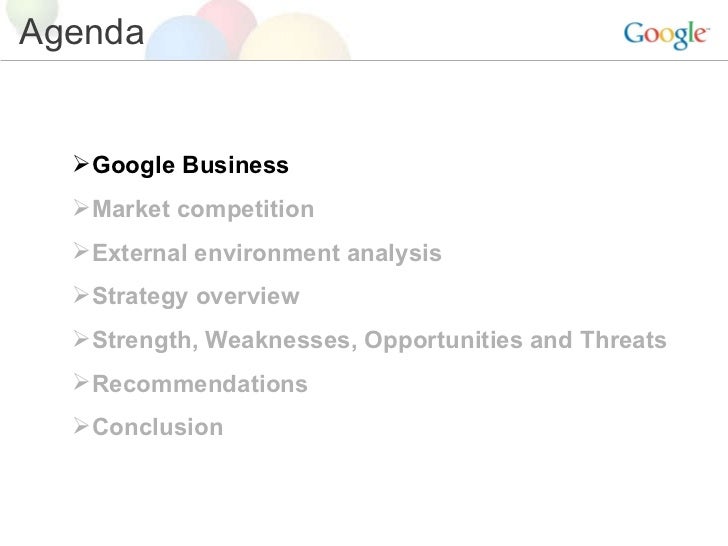The width and height of the screenshot is (728, 546).
Task: Click the yellow balloon in the header
Action: pyautogui.click(x=294, y=38)
